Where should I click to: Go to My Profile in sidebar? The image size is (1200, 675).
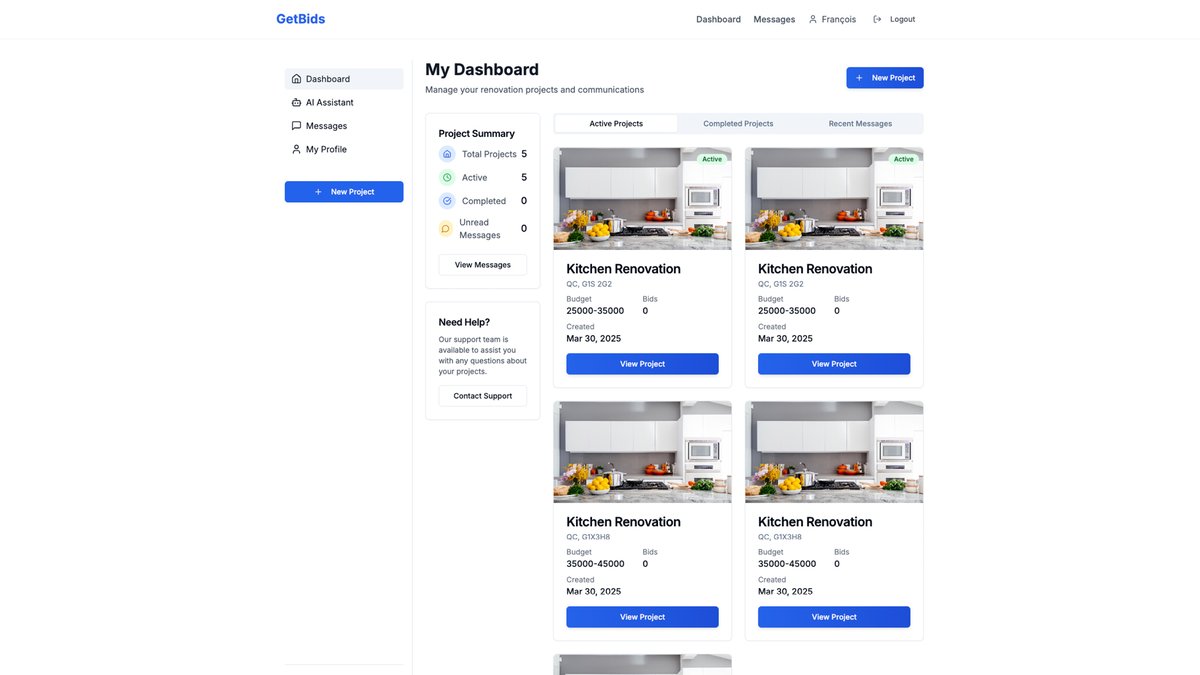click(x=344, y=149)
